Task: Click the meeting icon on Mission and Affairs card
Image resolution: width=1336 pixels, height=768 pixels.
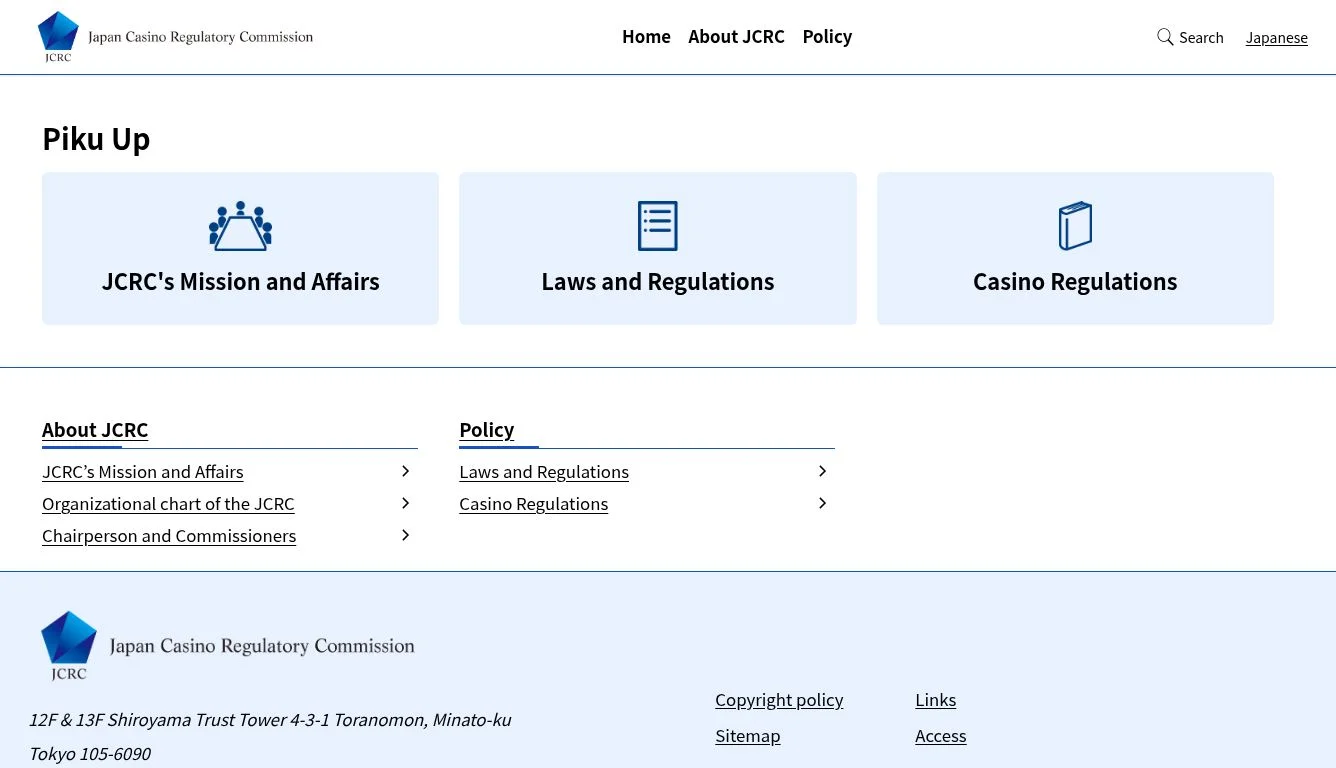Action: coord(240,225)
